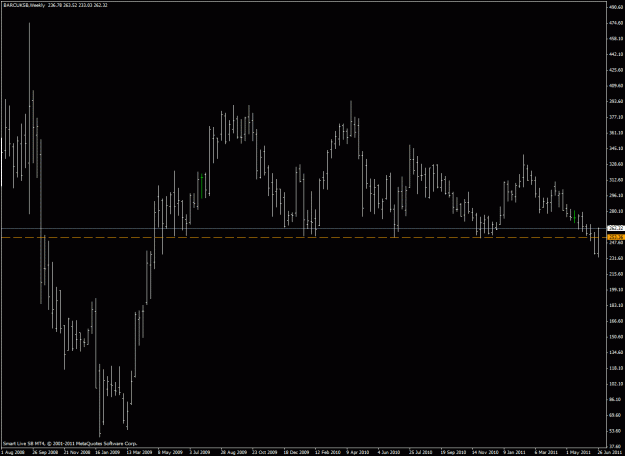Click the 328.60 price axis label
The image size is (625, 456).
point(616,164)
